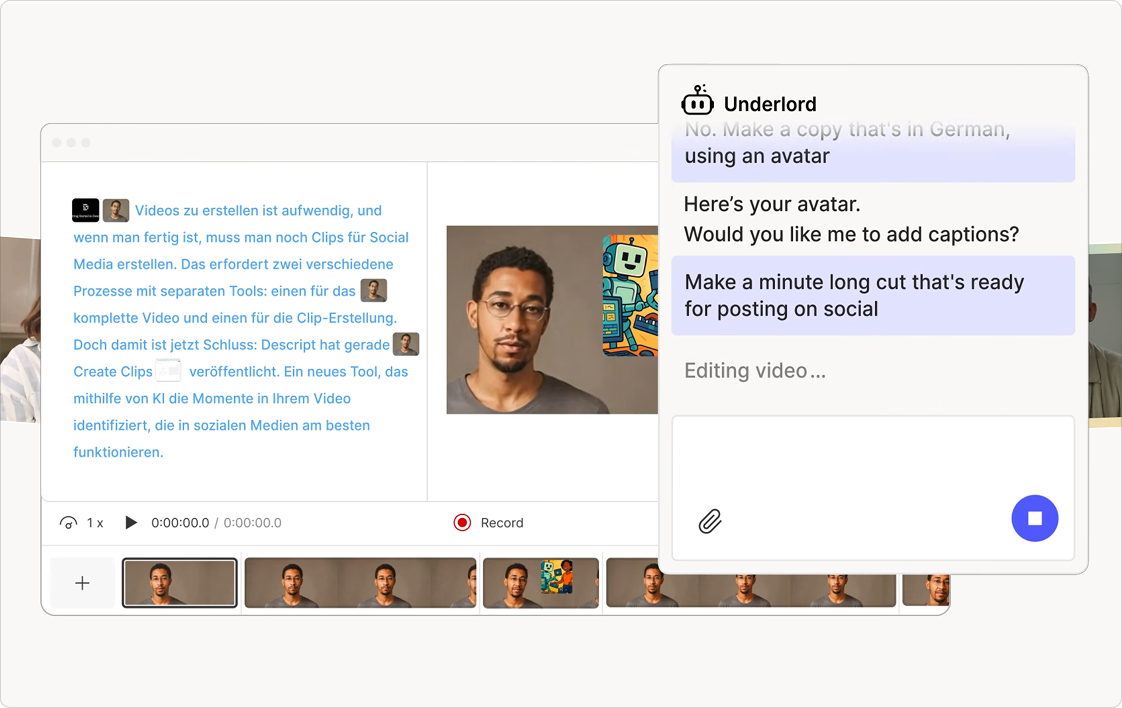Click the 'Make a minute long cut' message

pos(872,295)
